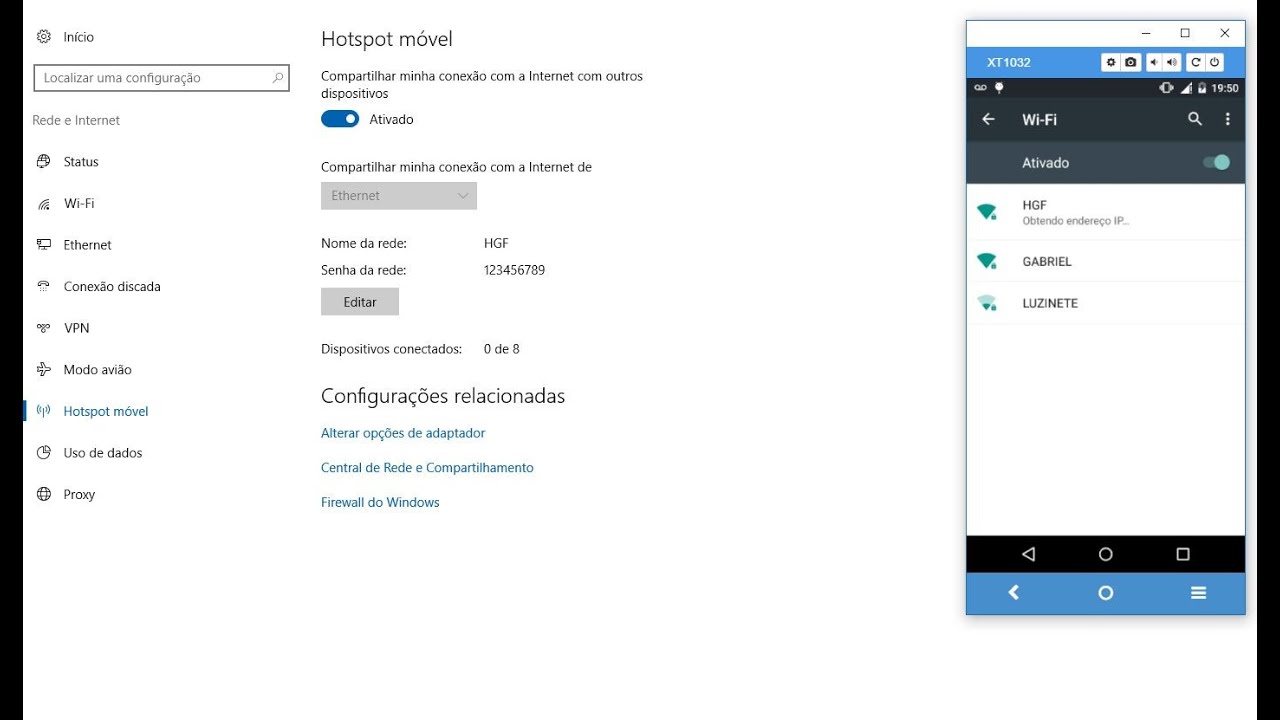Click the search magnifier in settings box

point(278,77)
